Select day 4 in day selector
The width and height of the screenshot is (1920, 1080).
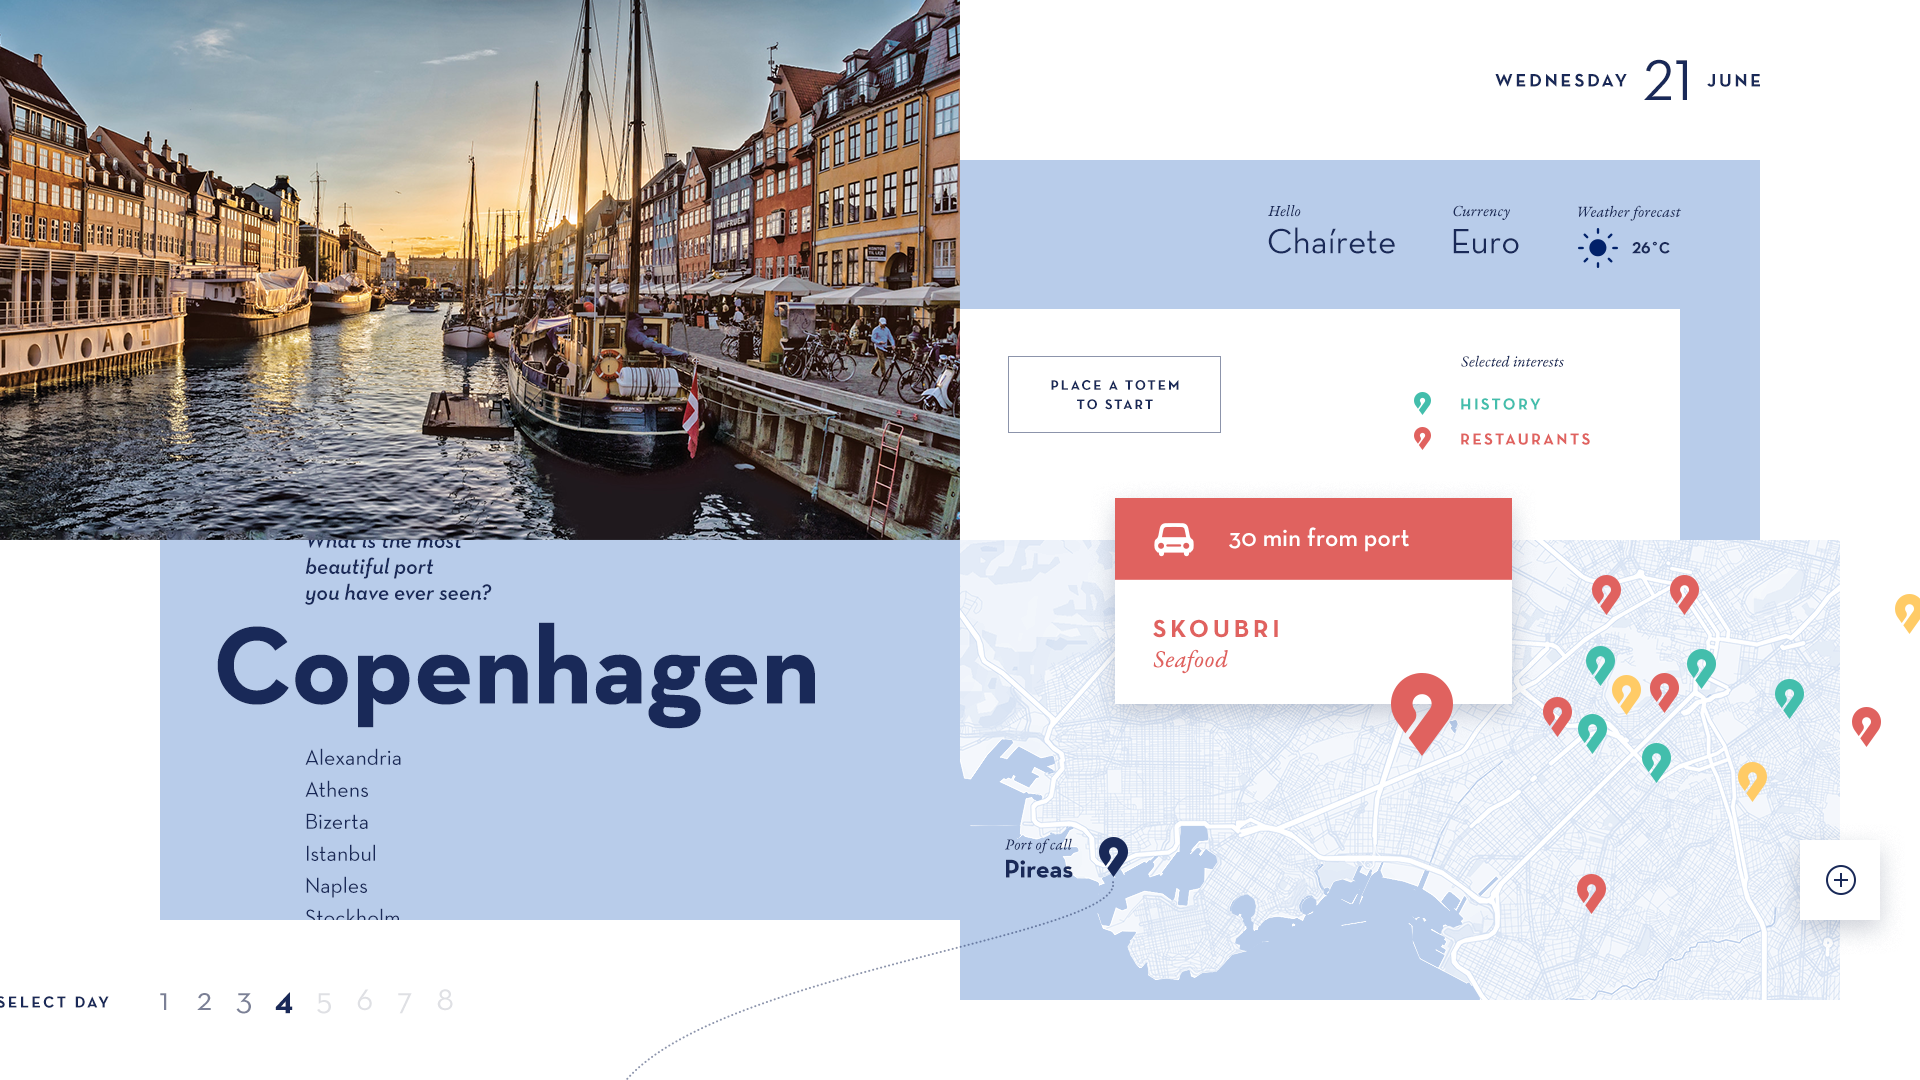click(x=284, y=1003)
